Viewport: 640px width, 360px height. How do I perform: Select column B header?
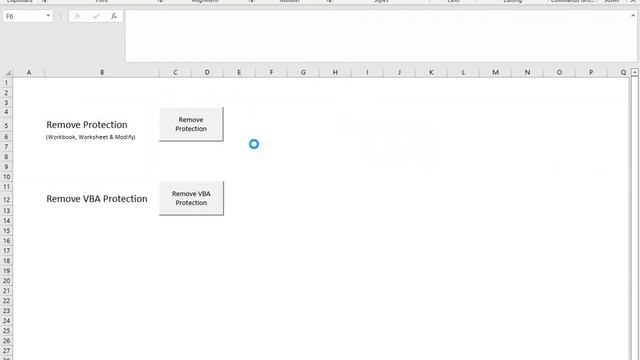click(102, 72)
